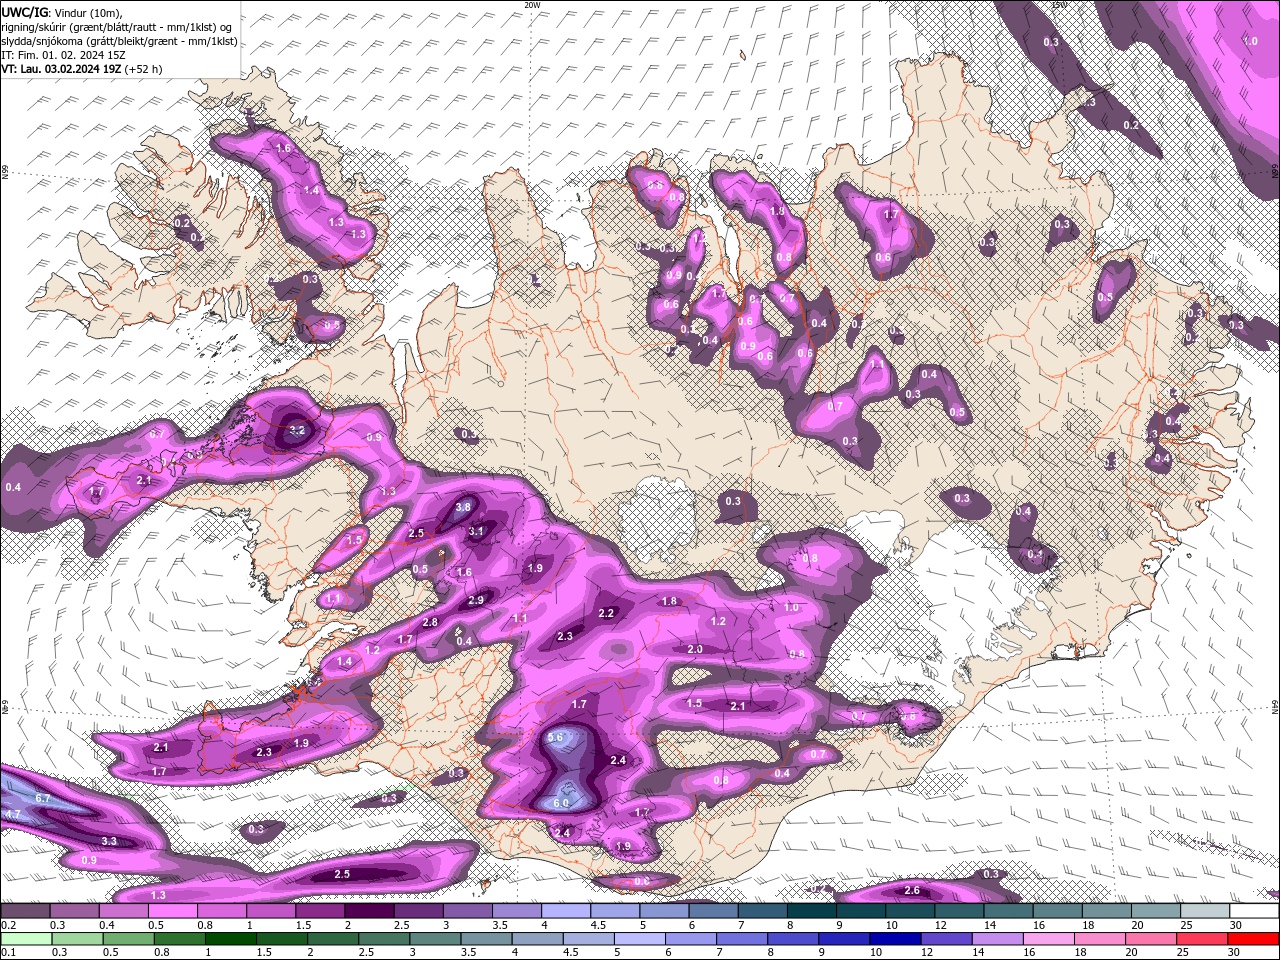Click the '(+52 h)' forecast offset text
Viewport: 1280px width, 960px height.
click(144, 69)
